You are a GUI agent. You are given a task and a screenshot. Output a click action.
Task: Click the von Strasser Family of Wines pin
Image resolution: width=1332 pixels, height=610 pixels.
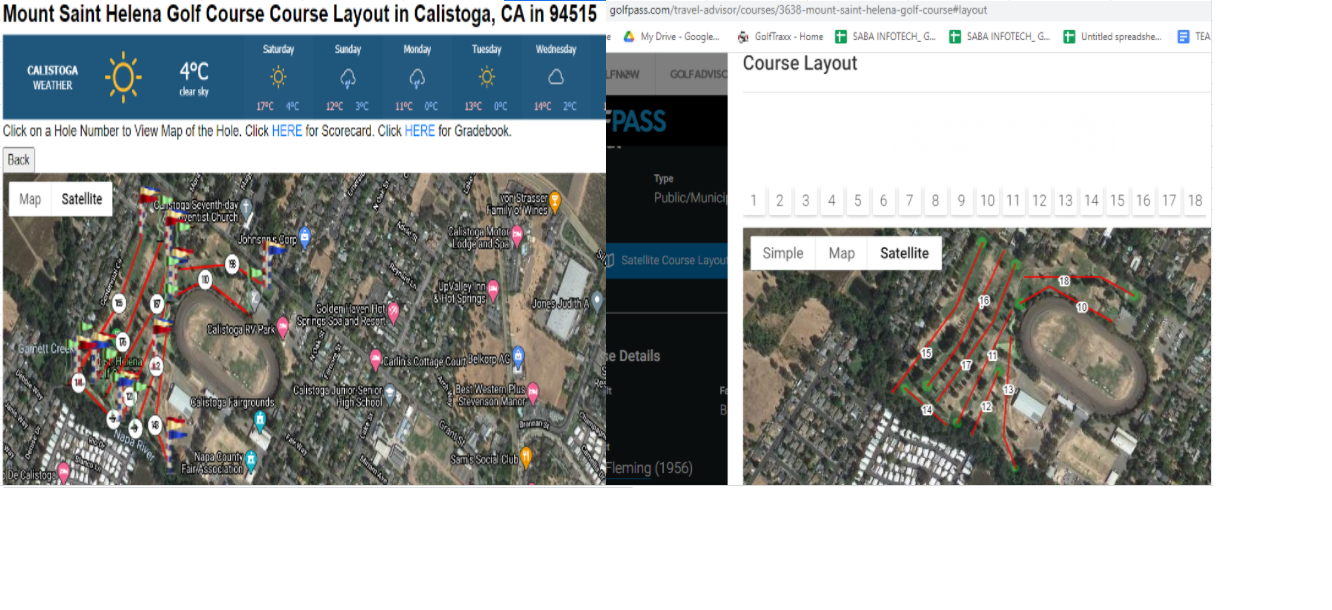pyautogui.click(x=556, y=203)
